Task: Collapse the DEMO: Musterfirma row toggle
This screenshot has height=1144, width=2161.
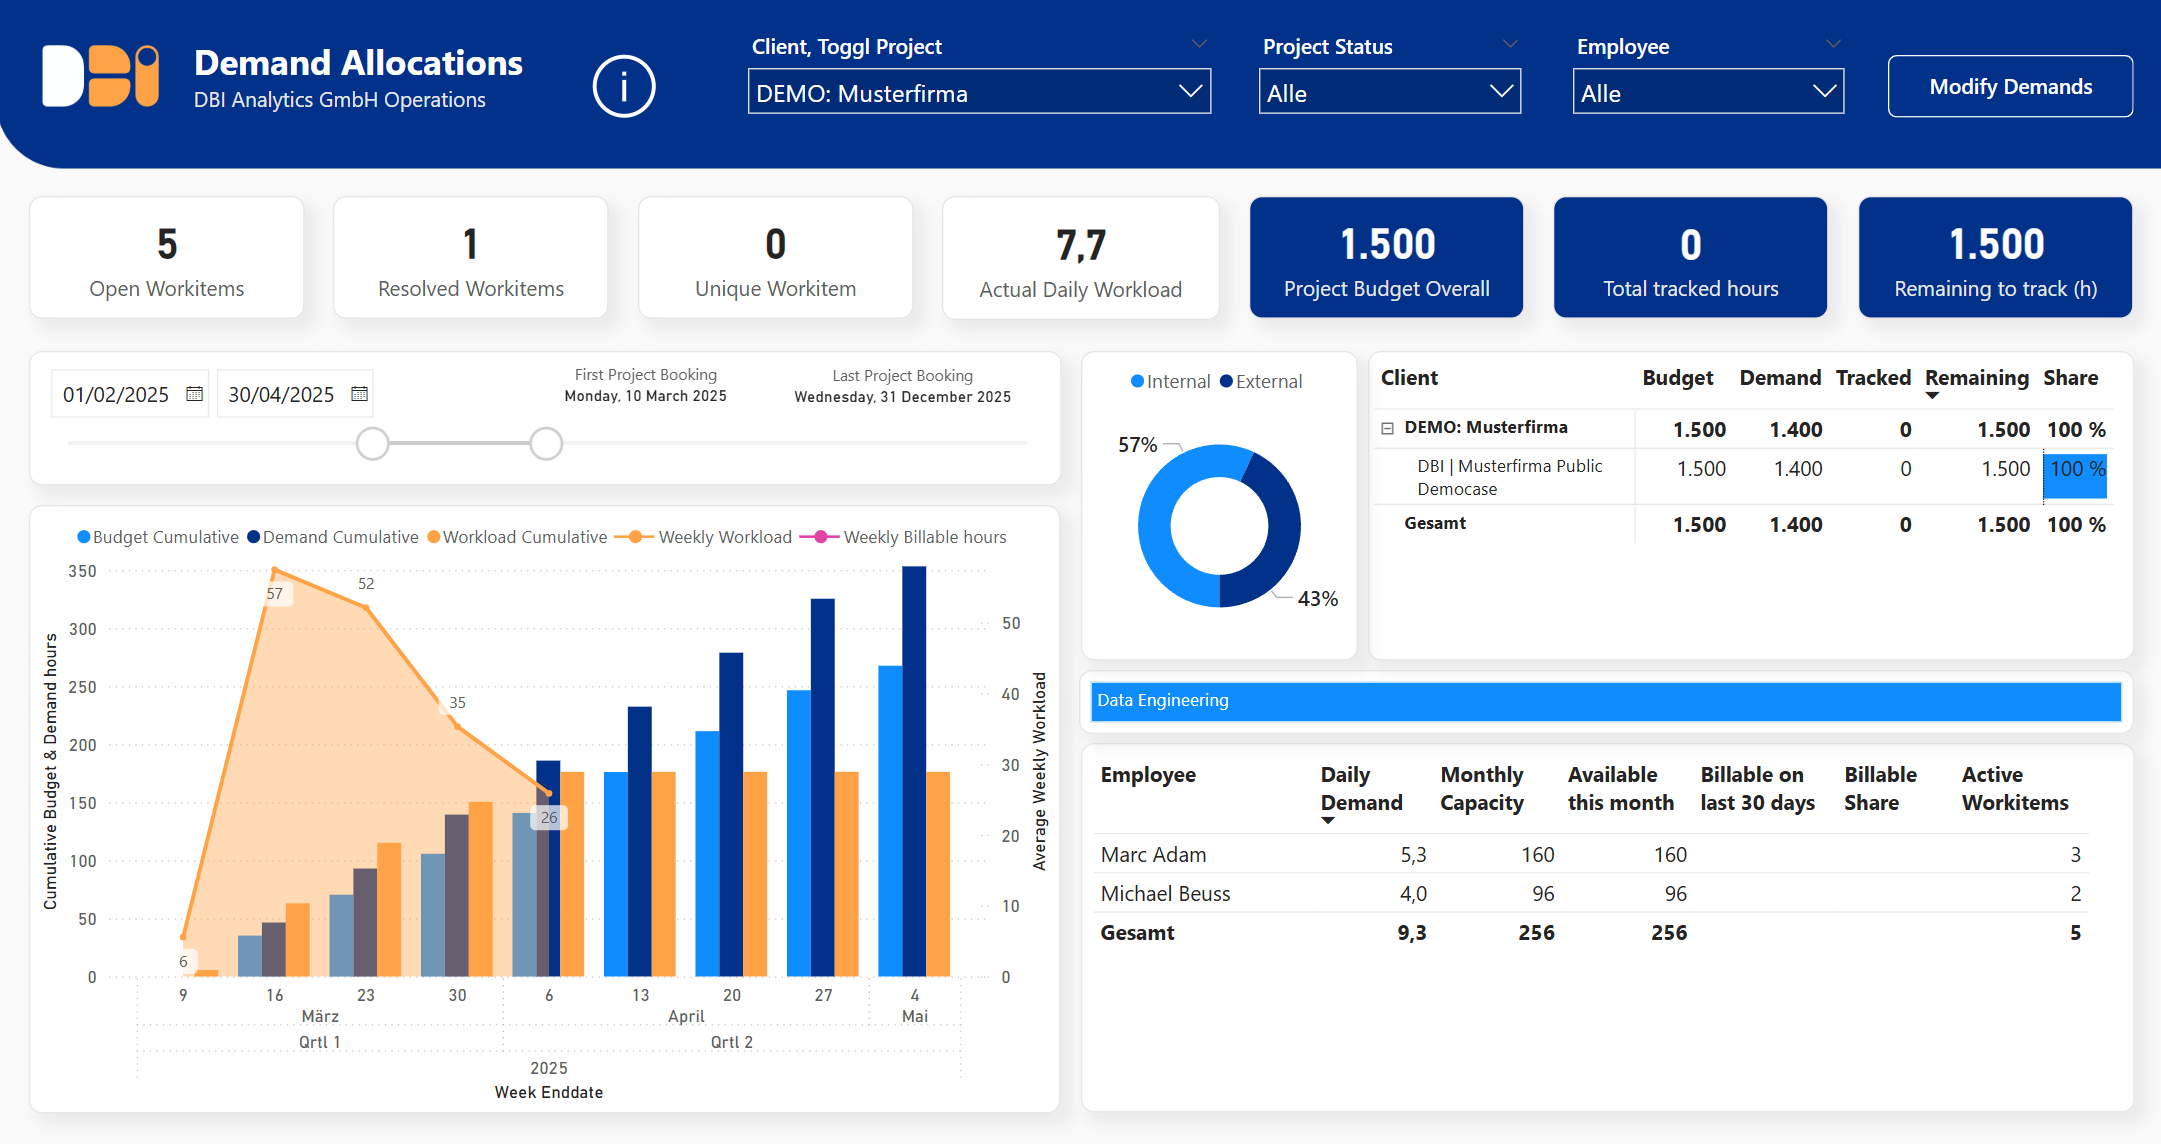Action: [1387, 428]
